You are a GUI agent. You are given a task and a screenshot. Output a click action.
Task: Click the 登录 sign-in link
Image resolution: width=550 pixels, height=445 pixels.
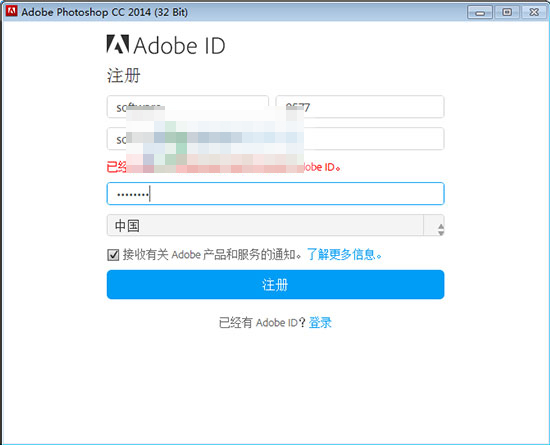320,322
